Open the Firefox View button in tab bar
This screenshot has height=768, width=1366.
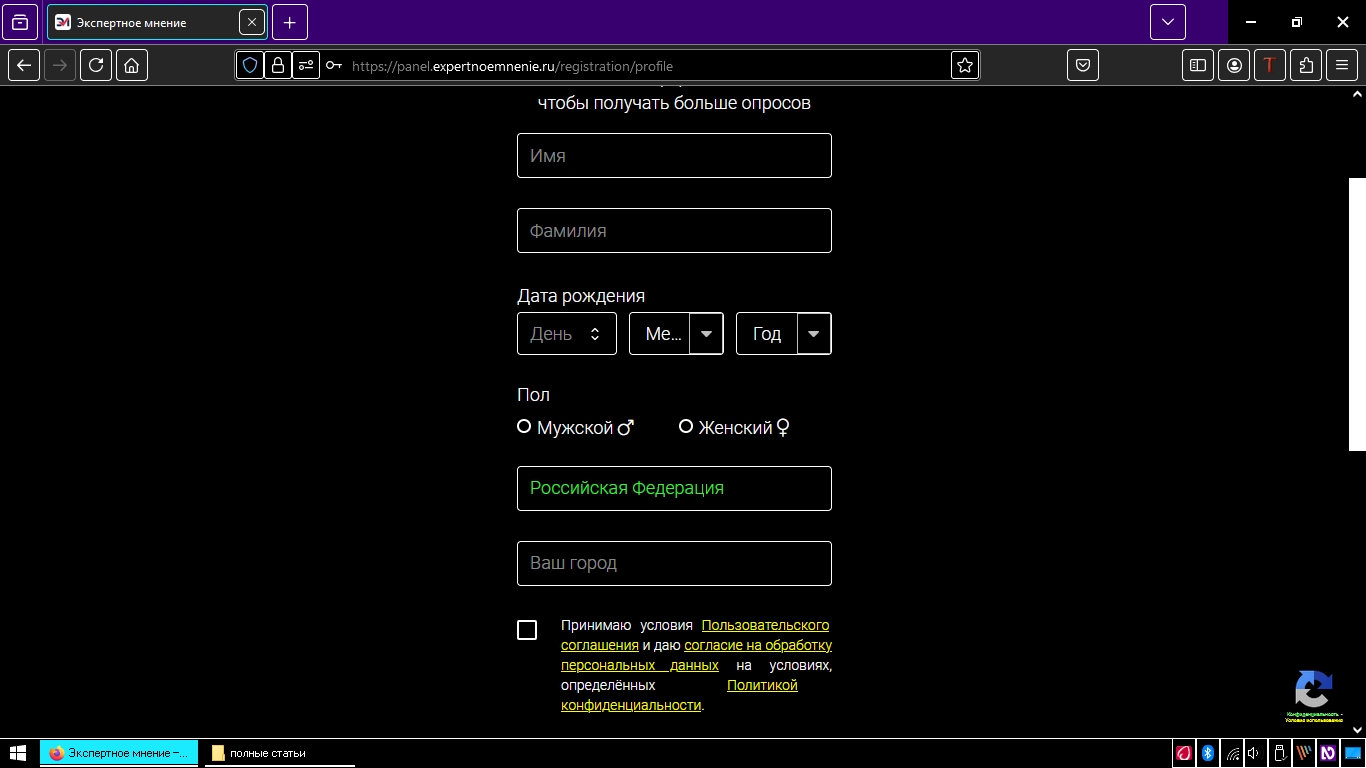tap(20, 22)
